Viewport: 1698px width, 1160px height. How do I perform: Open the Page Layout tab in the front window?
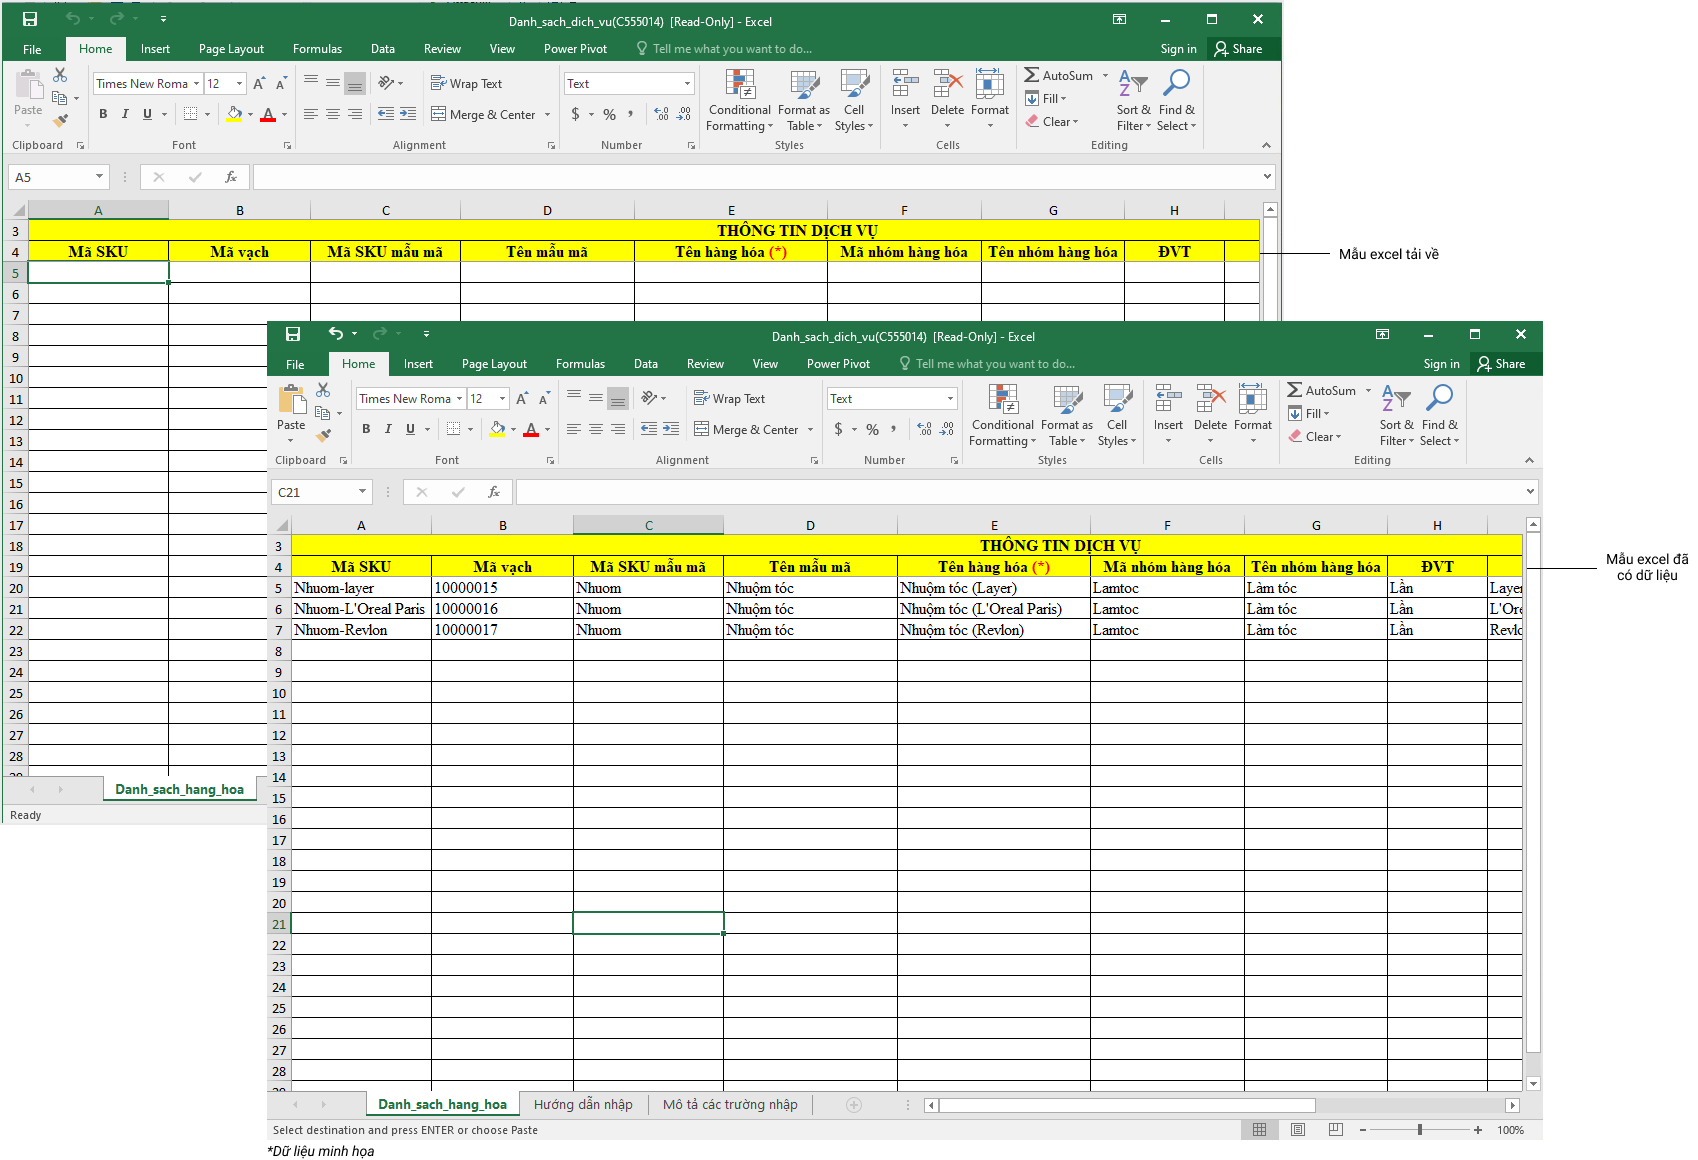(494, 364)
